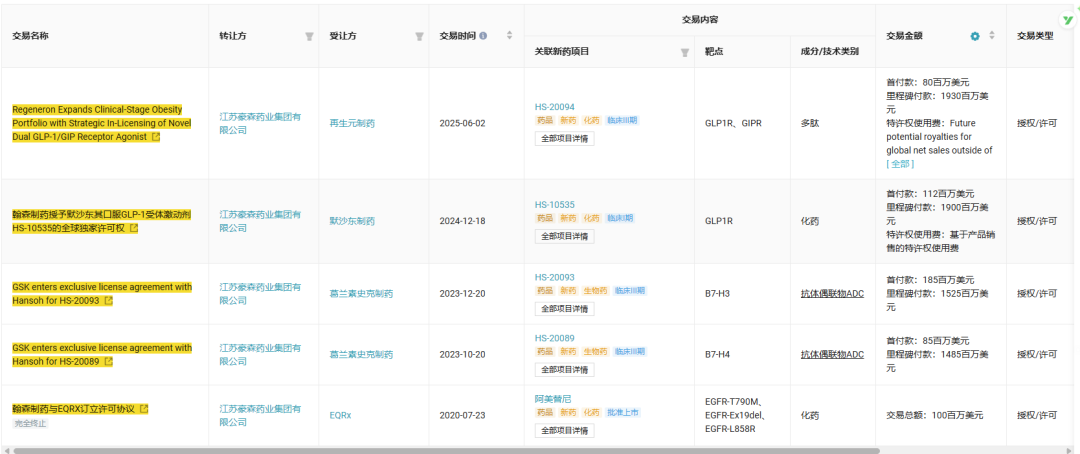Screen dimensions: 1080x454
Task: Sort by 交易金额 using arrow icon
Action: point(992,36)
